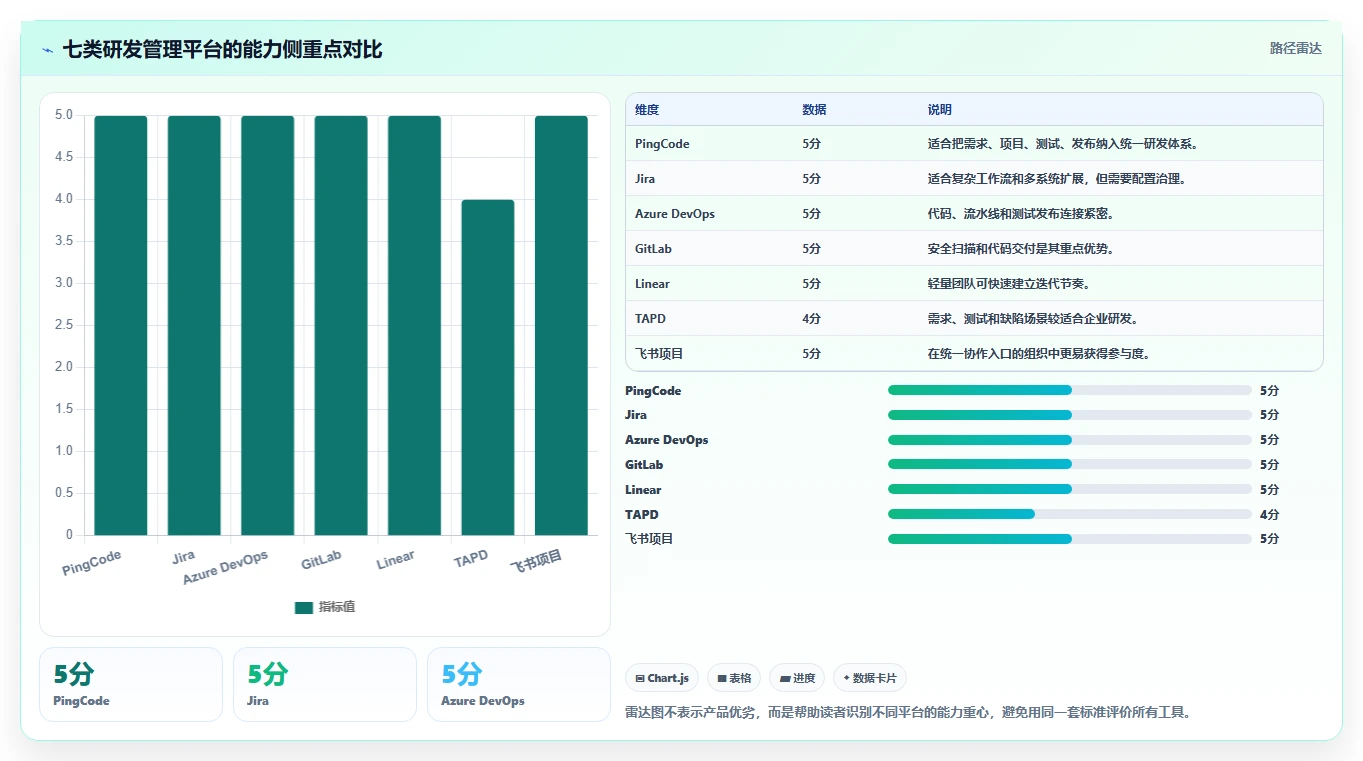Click the Linear progress bar
Screen dimensions: 1363x761
[x=1070, y=489]
